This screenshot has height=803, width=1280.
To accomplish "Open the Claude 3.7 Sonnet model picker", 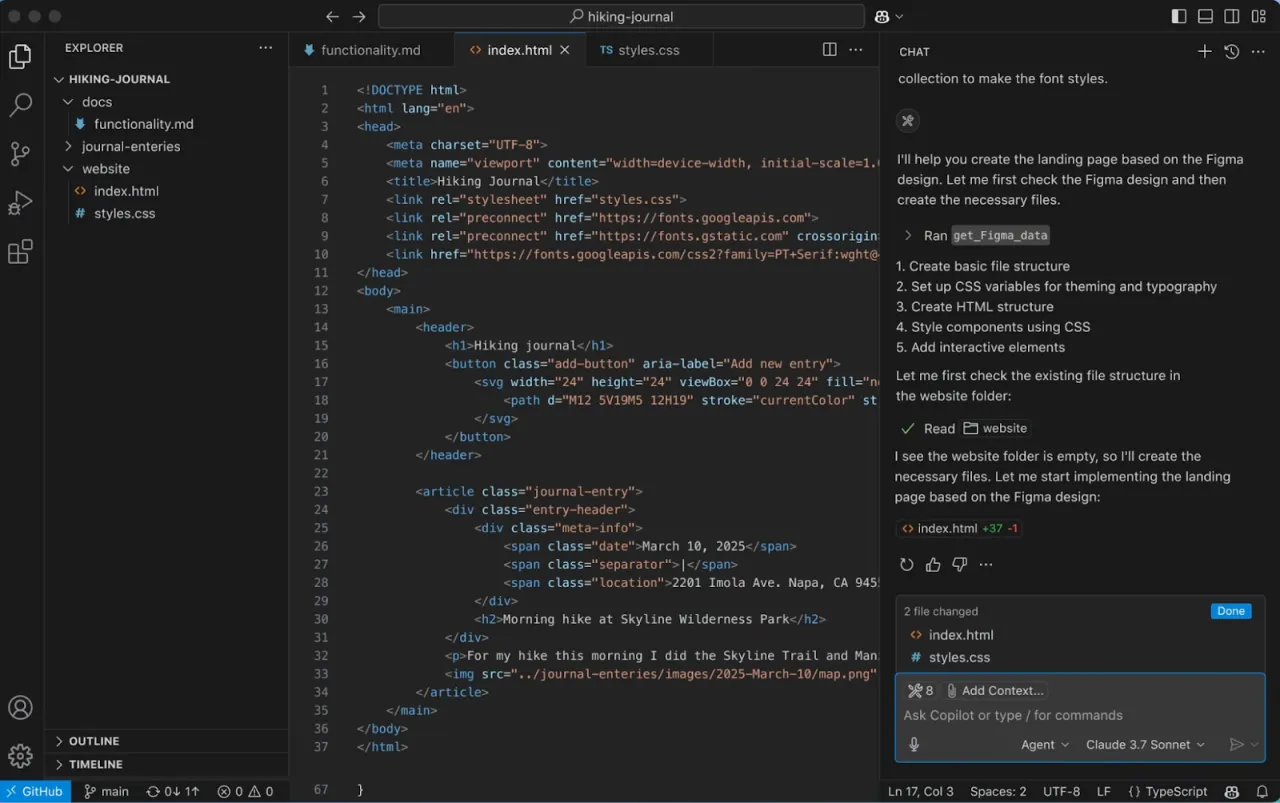I will (1144, 744).
